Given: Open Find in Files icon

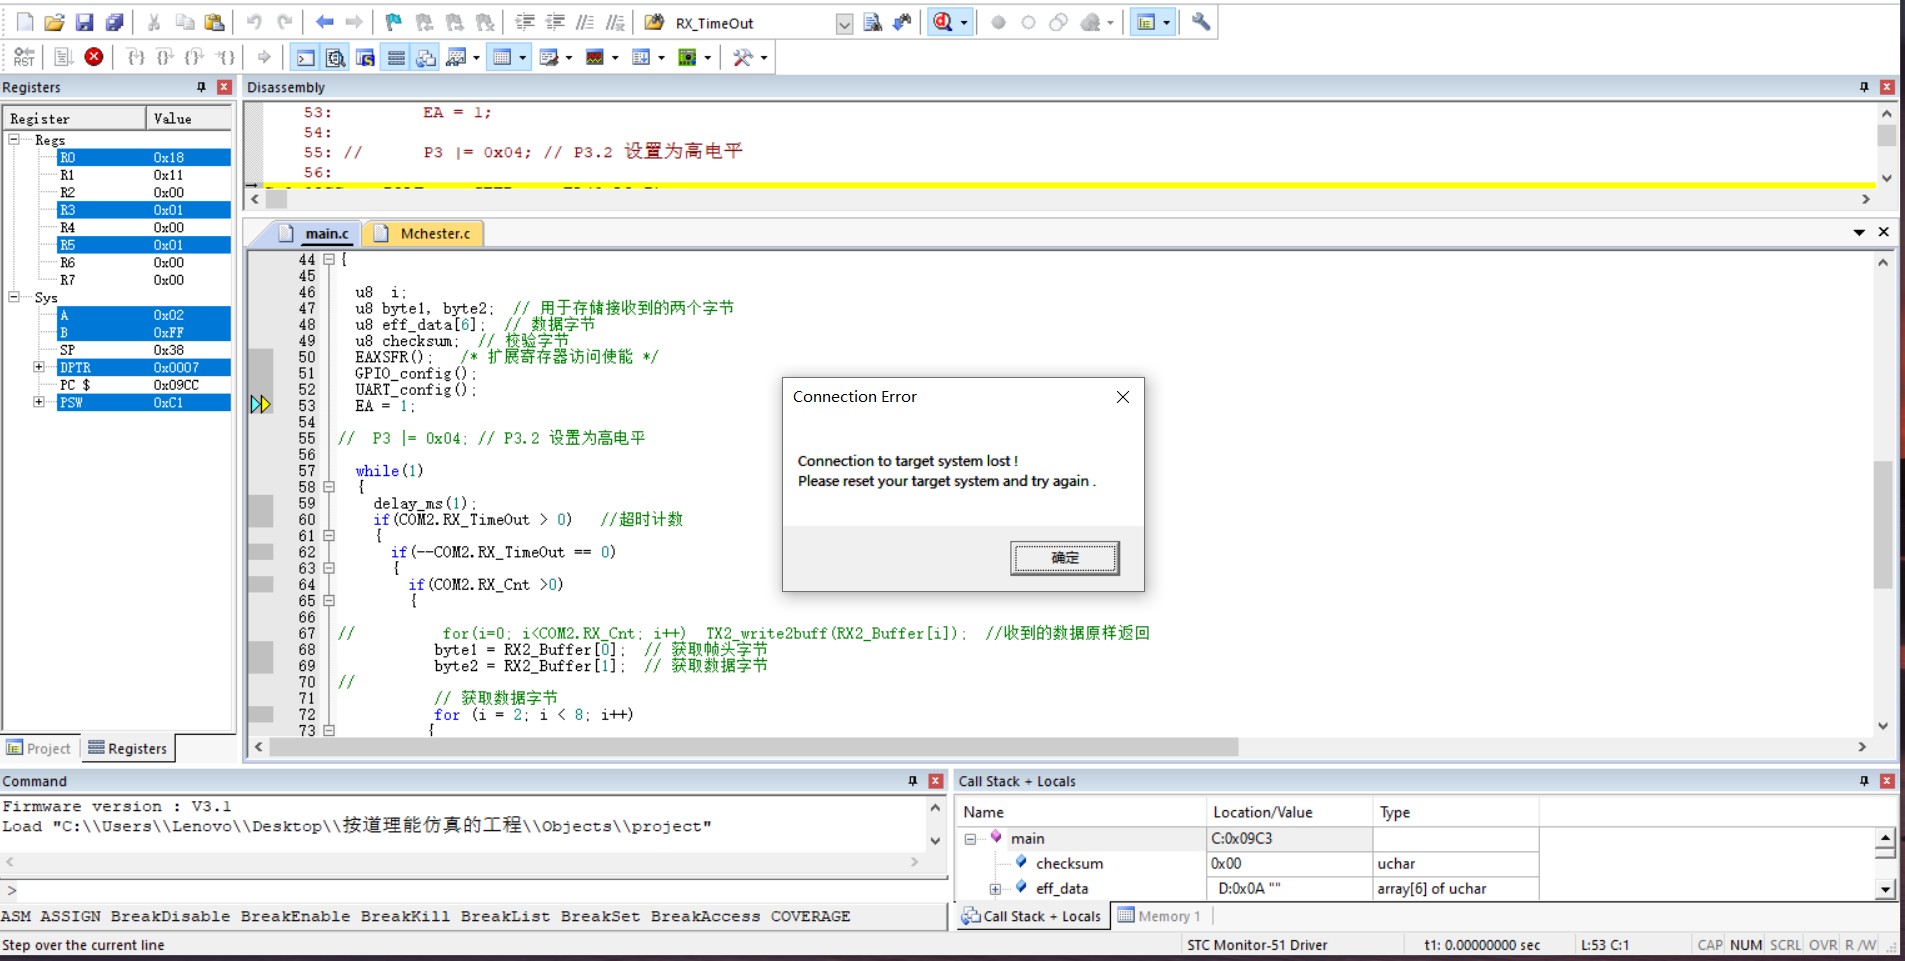Looking at the screenshot, I should click(x=654, y=22).
